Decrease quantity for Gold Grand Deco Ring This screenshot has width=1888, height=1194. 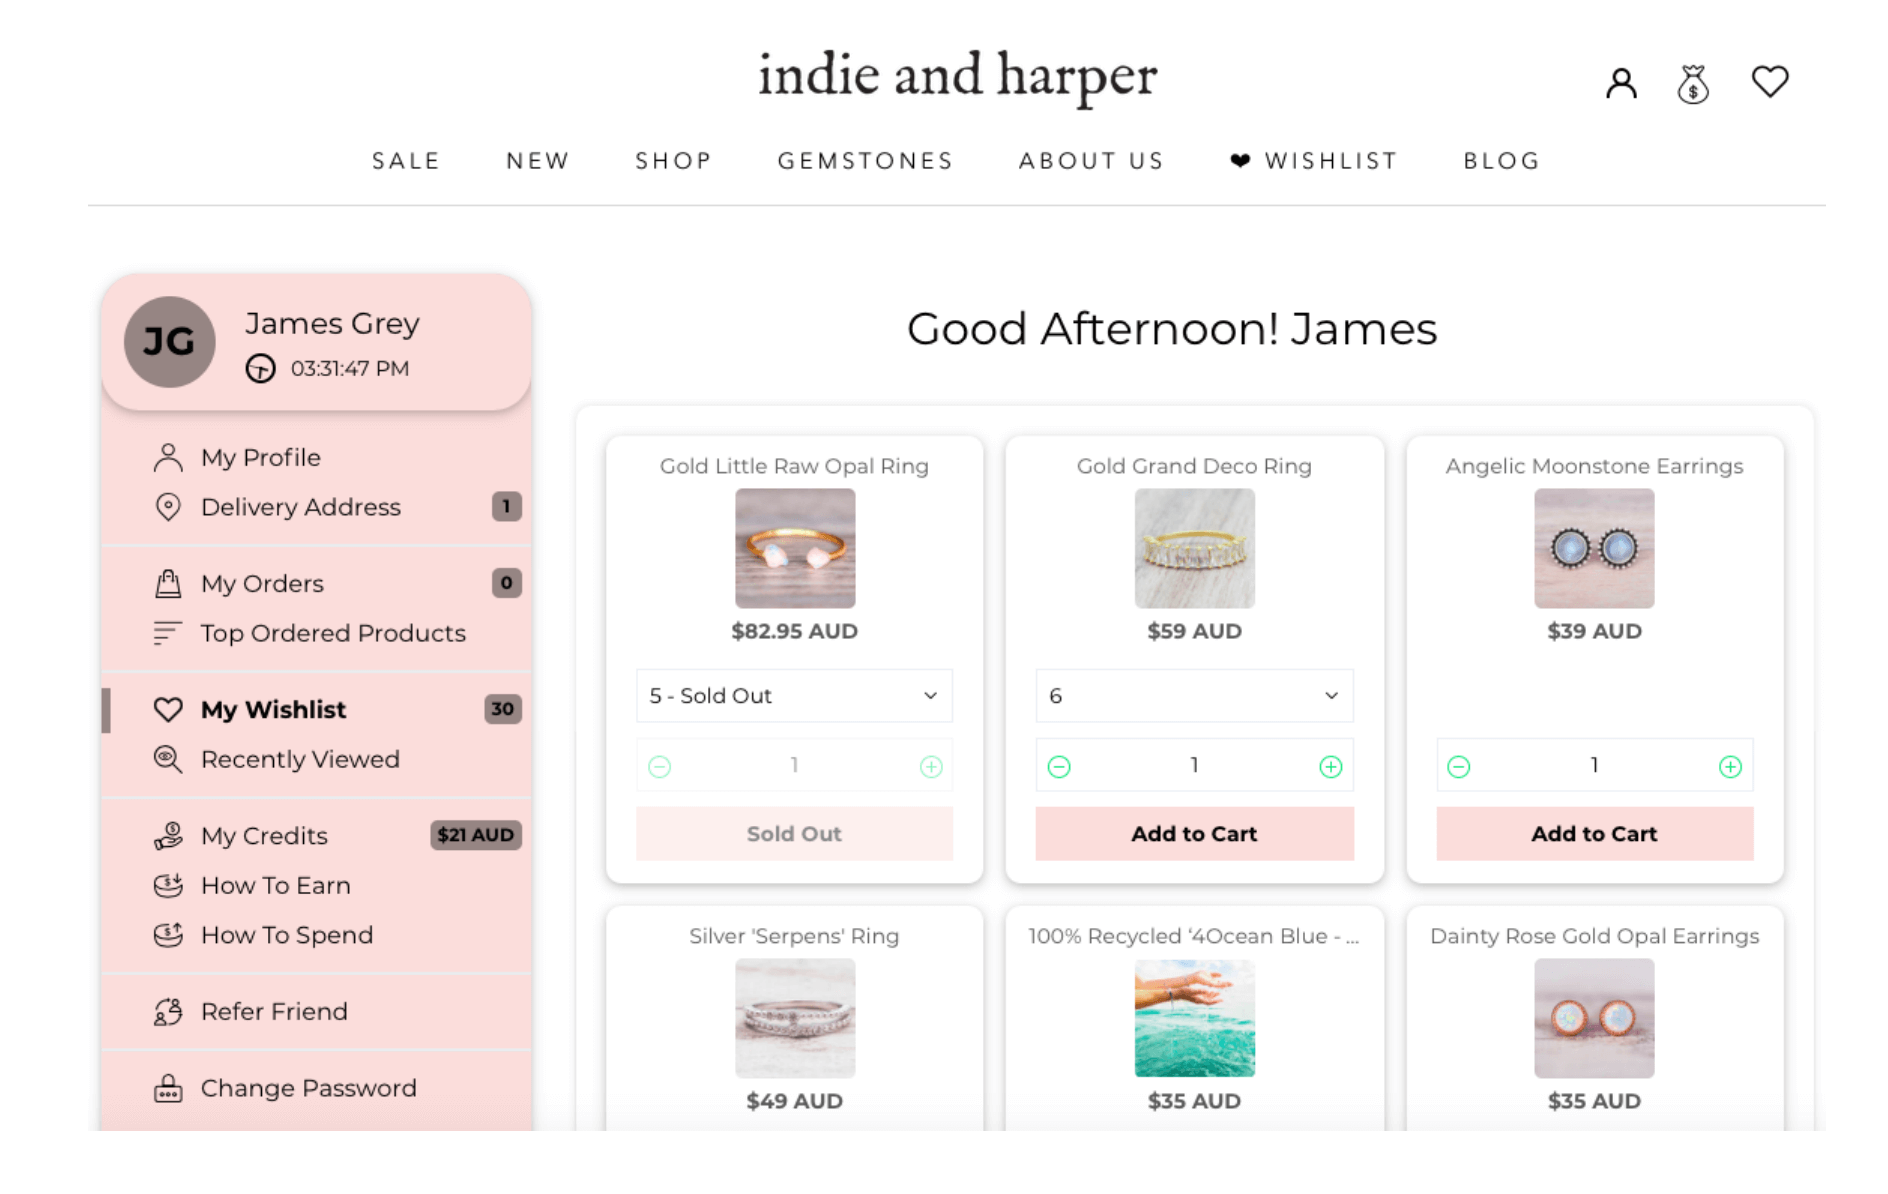1059,767
